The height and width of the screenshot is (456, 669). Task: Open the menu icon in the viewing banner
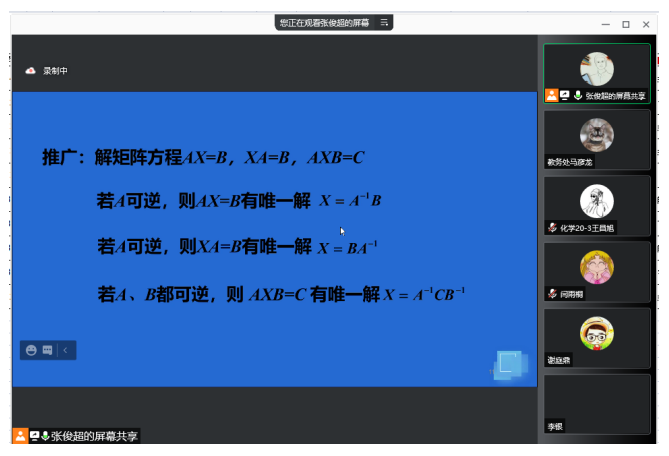point(385,22)
